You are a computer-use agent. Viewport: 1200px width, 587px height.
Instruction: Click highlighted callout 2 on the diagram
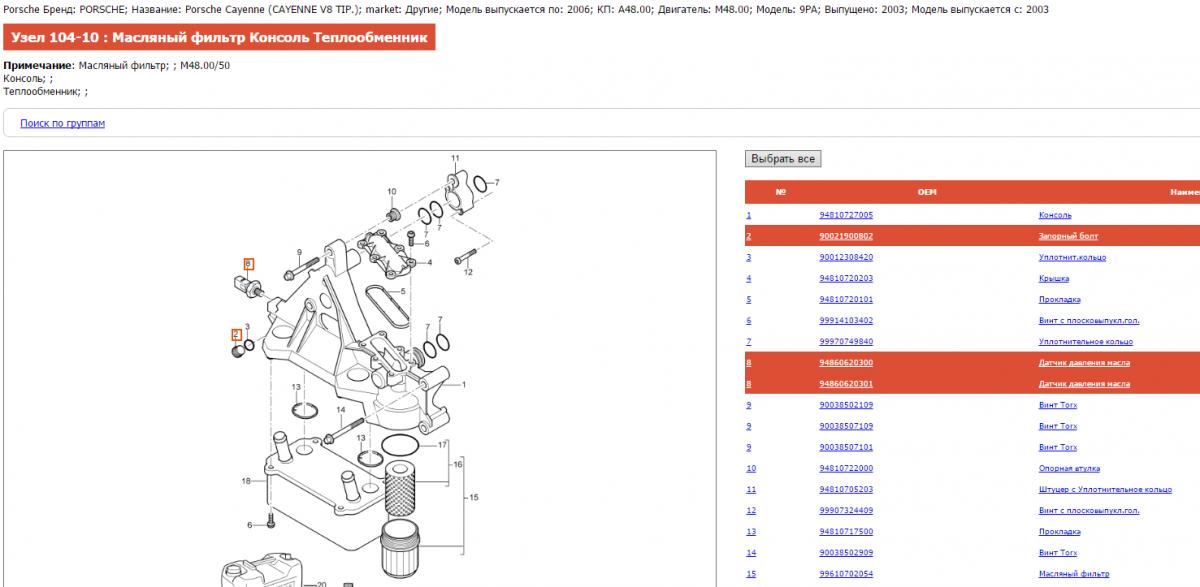[236, 335]
